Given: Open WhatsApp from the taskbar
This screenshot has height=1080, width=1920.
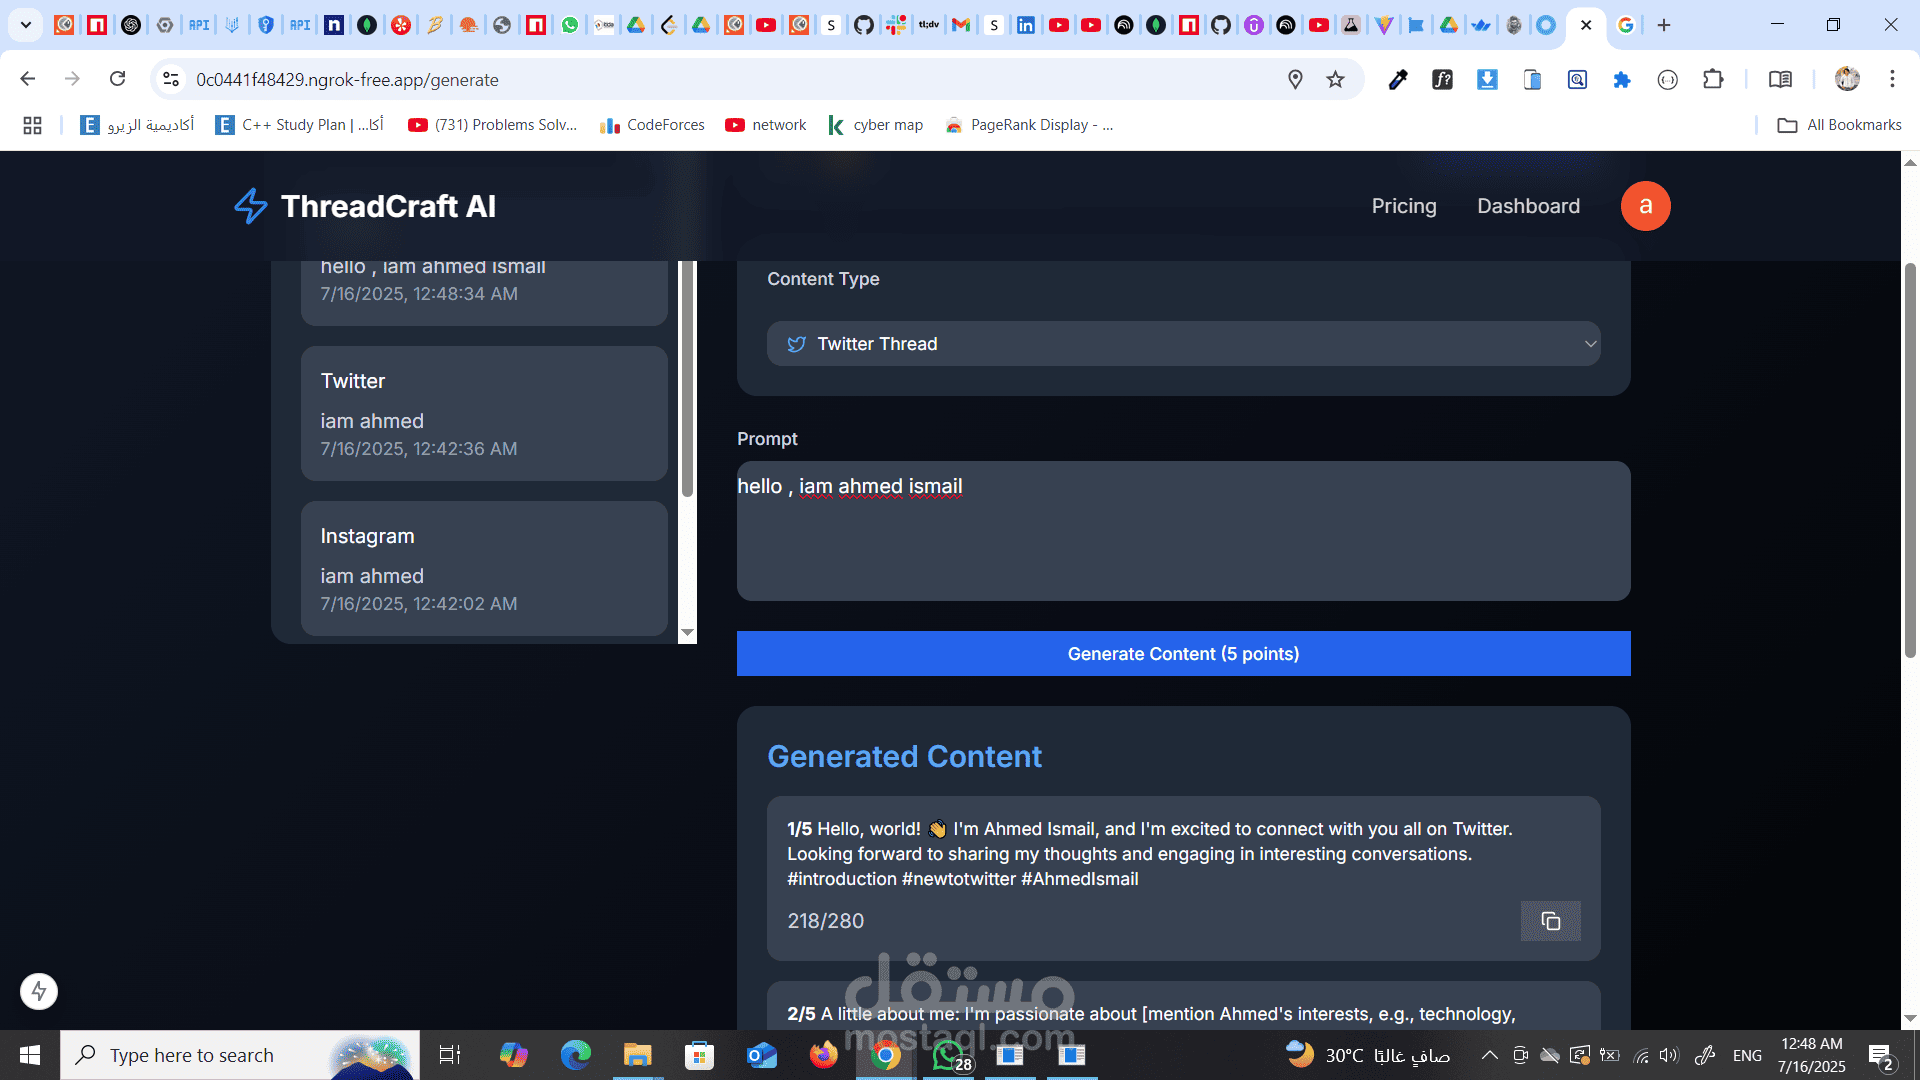Looking at the screenshot, I should point(950,1055).
